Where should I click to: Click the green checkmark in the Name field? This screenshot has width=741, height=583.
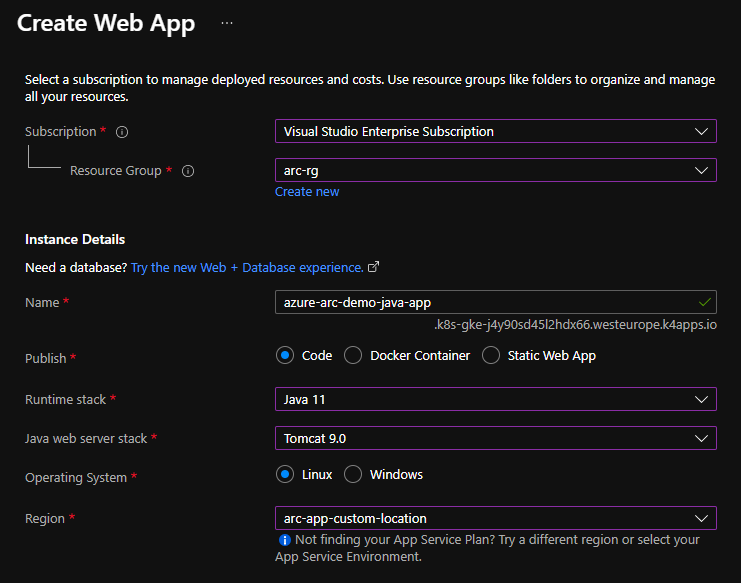(x=704, y=302)
